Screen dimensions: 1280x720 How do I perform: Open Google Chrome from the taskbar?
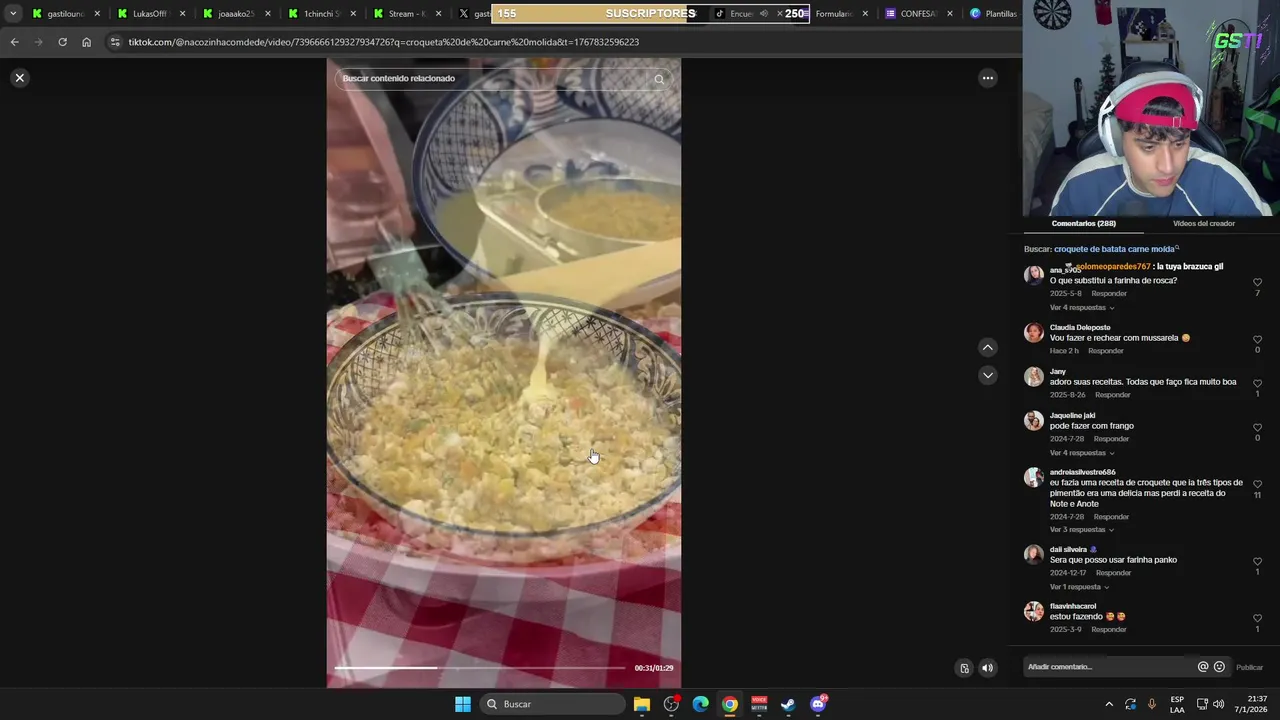[730, 704]
